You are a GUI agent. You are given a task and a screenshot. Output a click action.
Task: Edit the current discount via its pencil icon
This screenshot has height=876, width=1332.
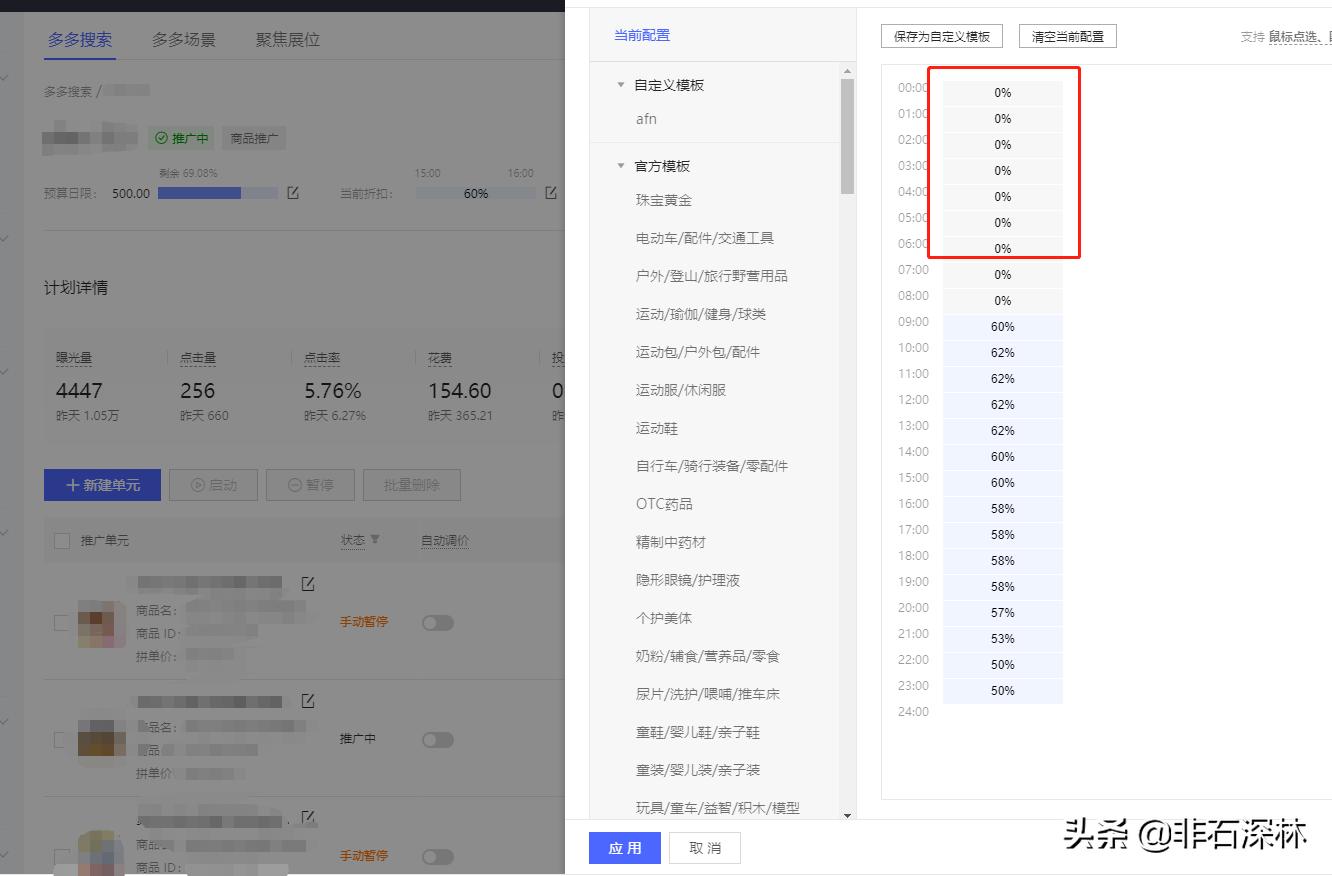pos(551,193)
